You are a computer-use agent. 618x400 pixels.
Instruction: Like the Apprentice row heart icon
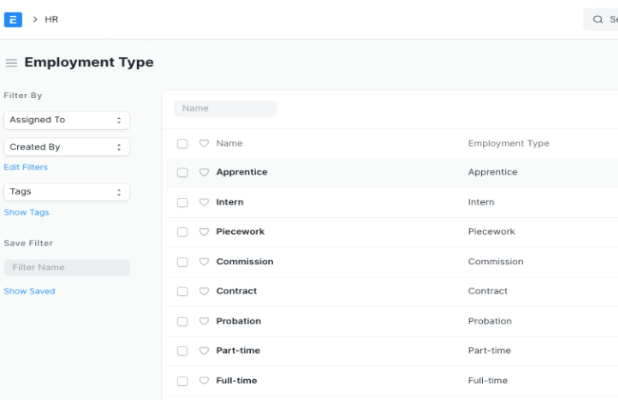click(x=204, y=172)
